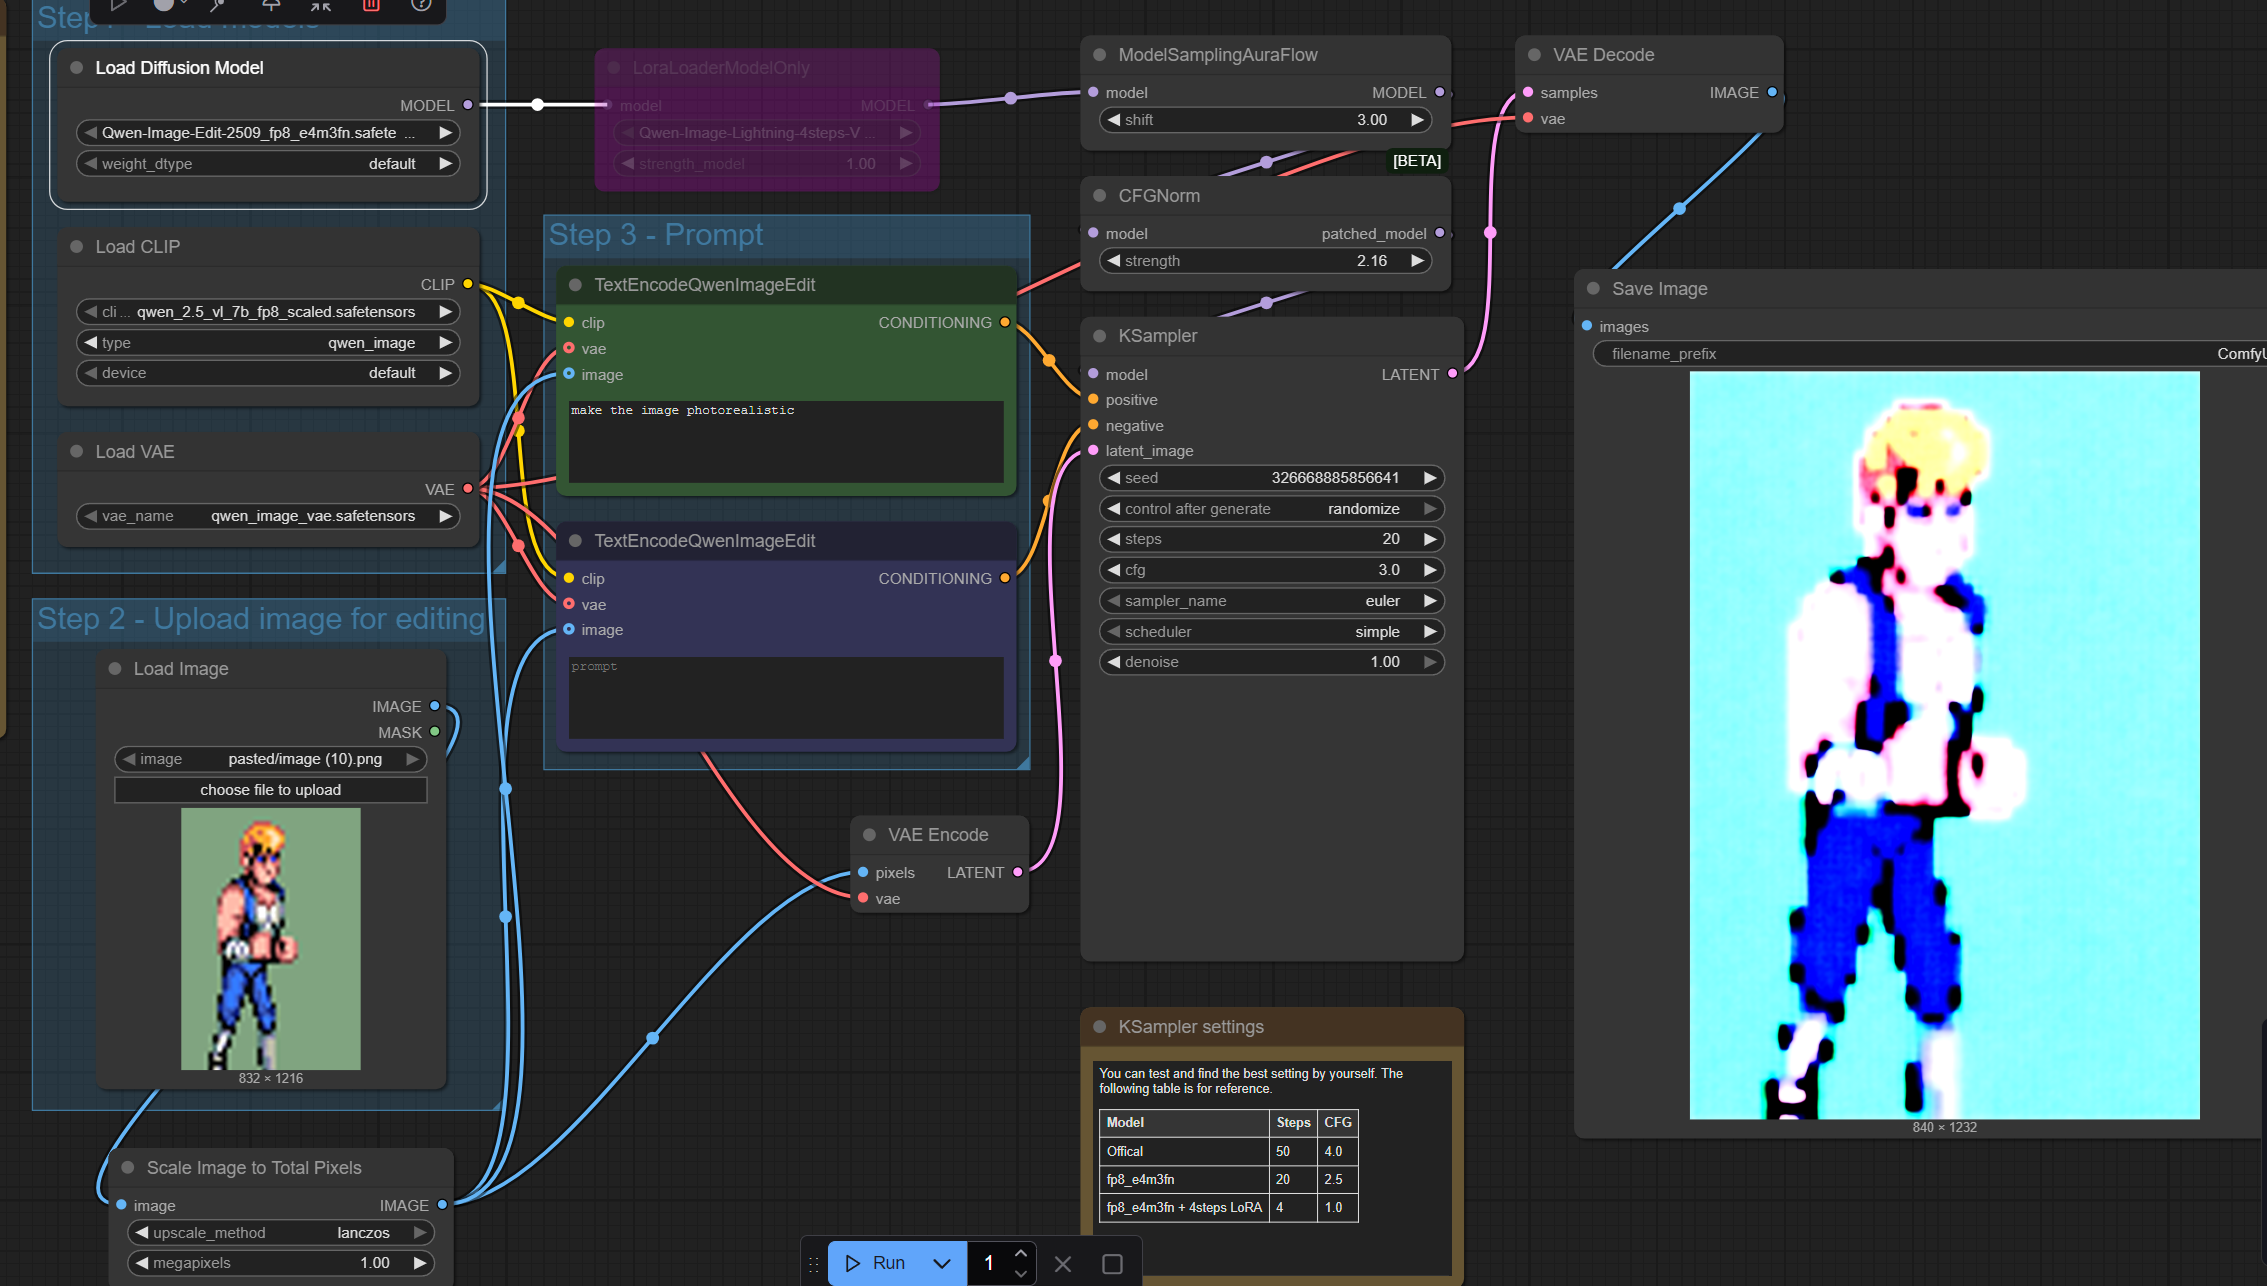Collapse the Load Diffusion Model node via its dot
This screenshot has width=2267, height=1286.
76,68
